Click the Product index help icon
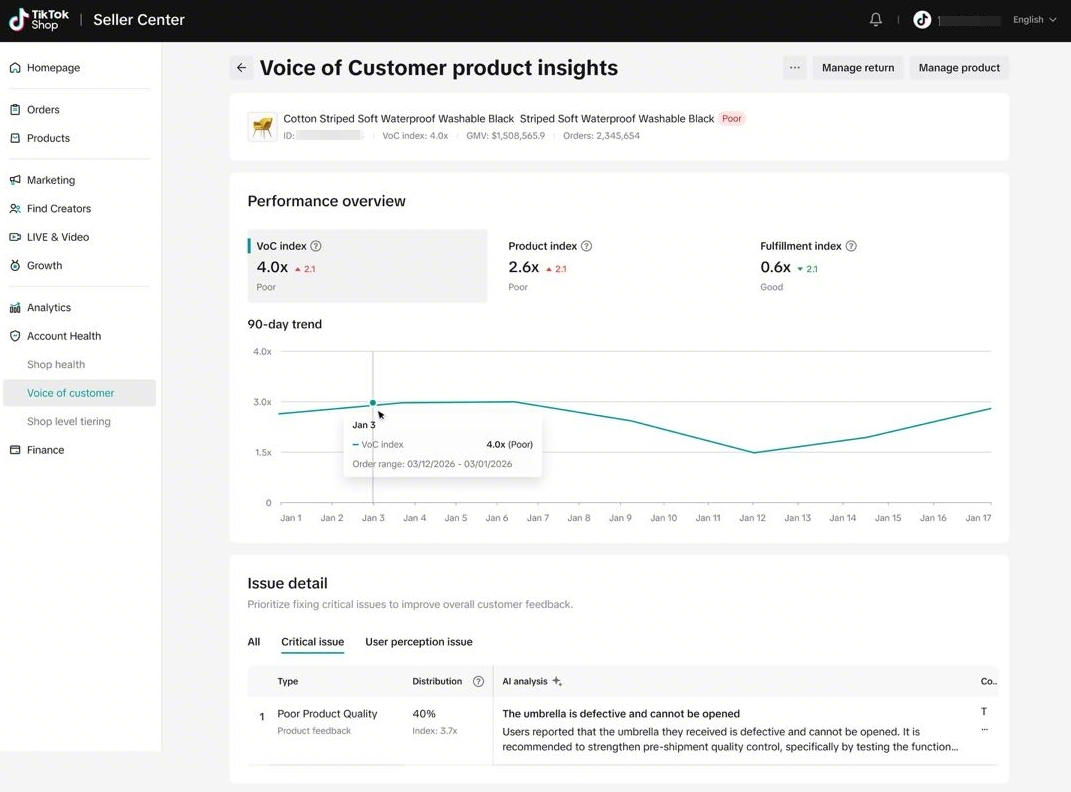 pos(586,246)
